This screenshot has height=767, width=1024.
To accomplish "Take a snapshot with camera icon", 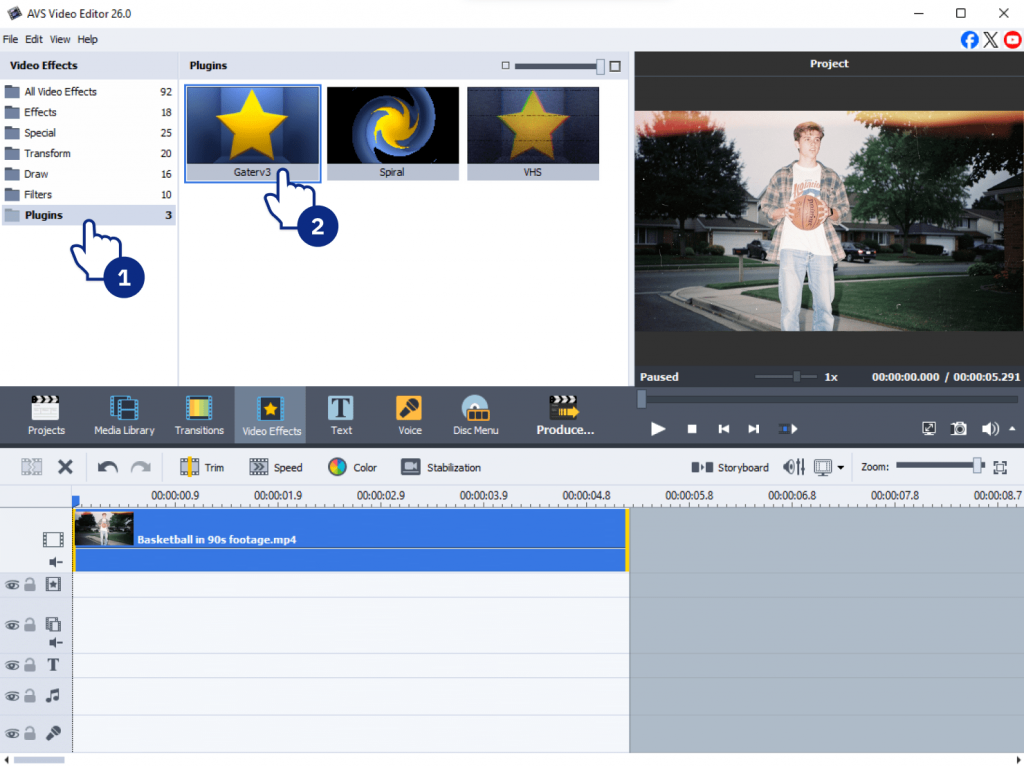I will tap(959, 428).
